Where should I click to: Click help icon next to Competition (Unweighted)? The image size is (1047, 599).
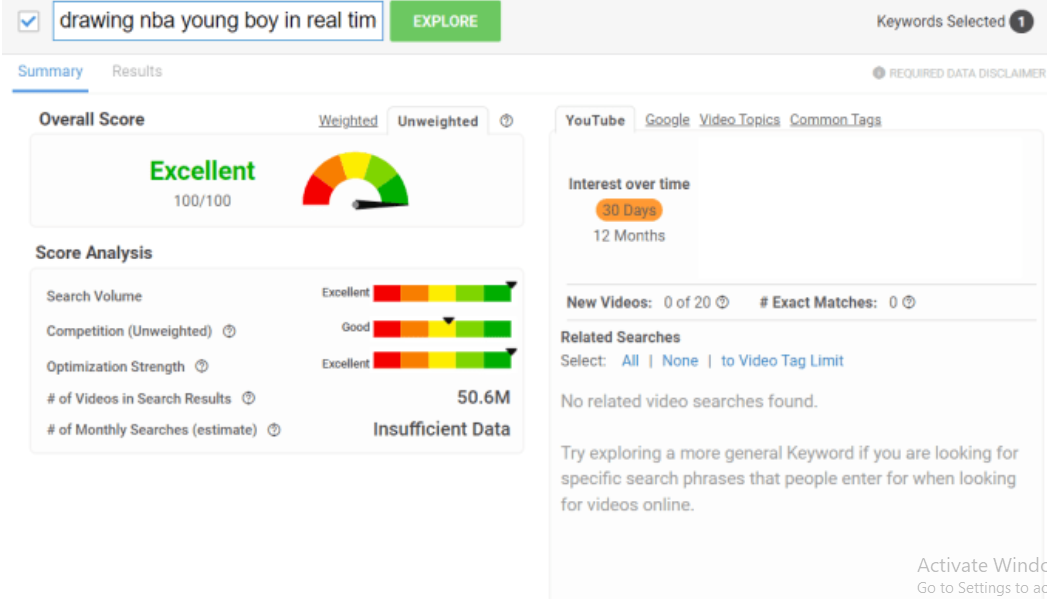[229, 331]
